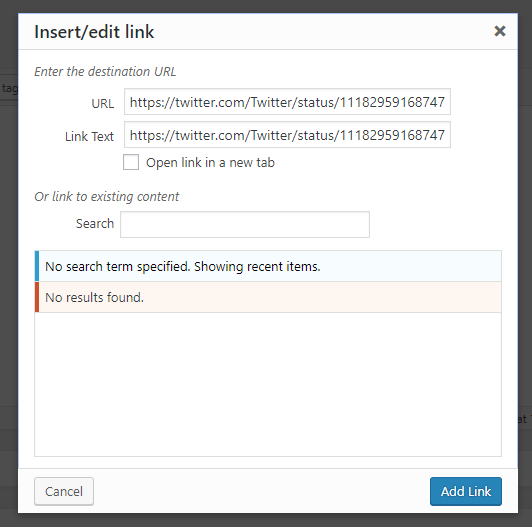
Task: Click the URL field label
Action: pyautogui.click(x=102, y=103)
